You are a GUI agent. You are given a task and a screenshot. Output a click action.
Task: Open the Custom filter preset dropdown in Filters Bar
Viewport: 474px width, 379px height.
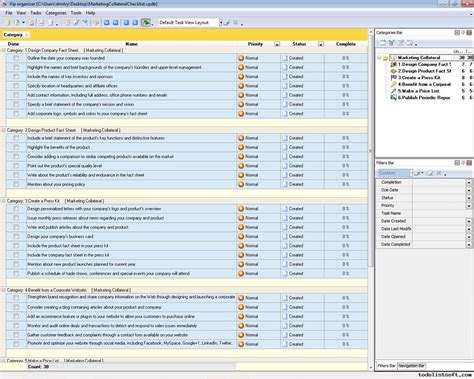pos(411,173)
